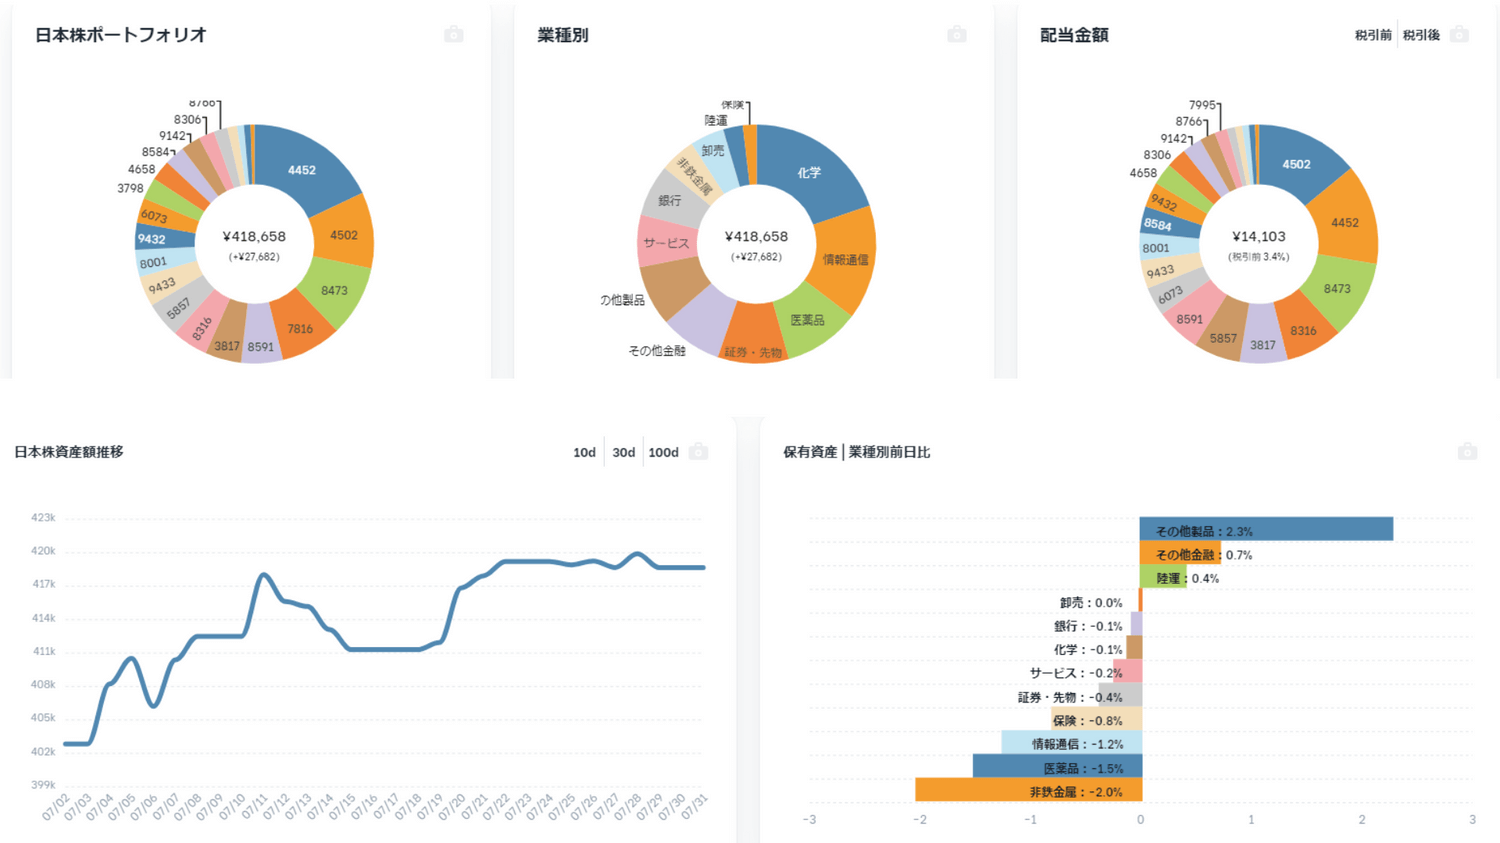This screenshot has height=843, width=1500.
Task: Click the 卸売 : 0.0% label
Action: [x=1091, y=603]
